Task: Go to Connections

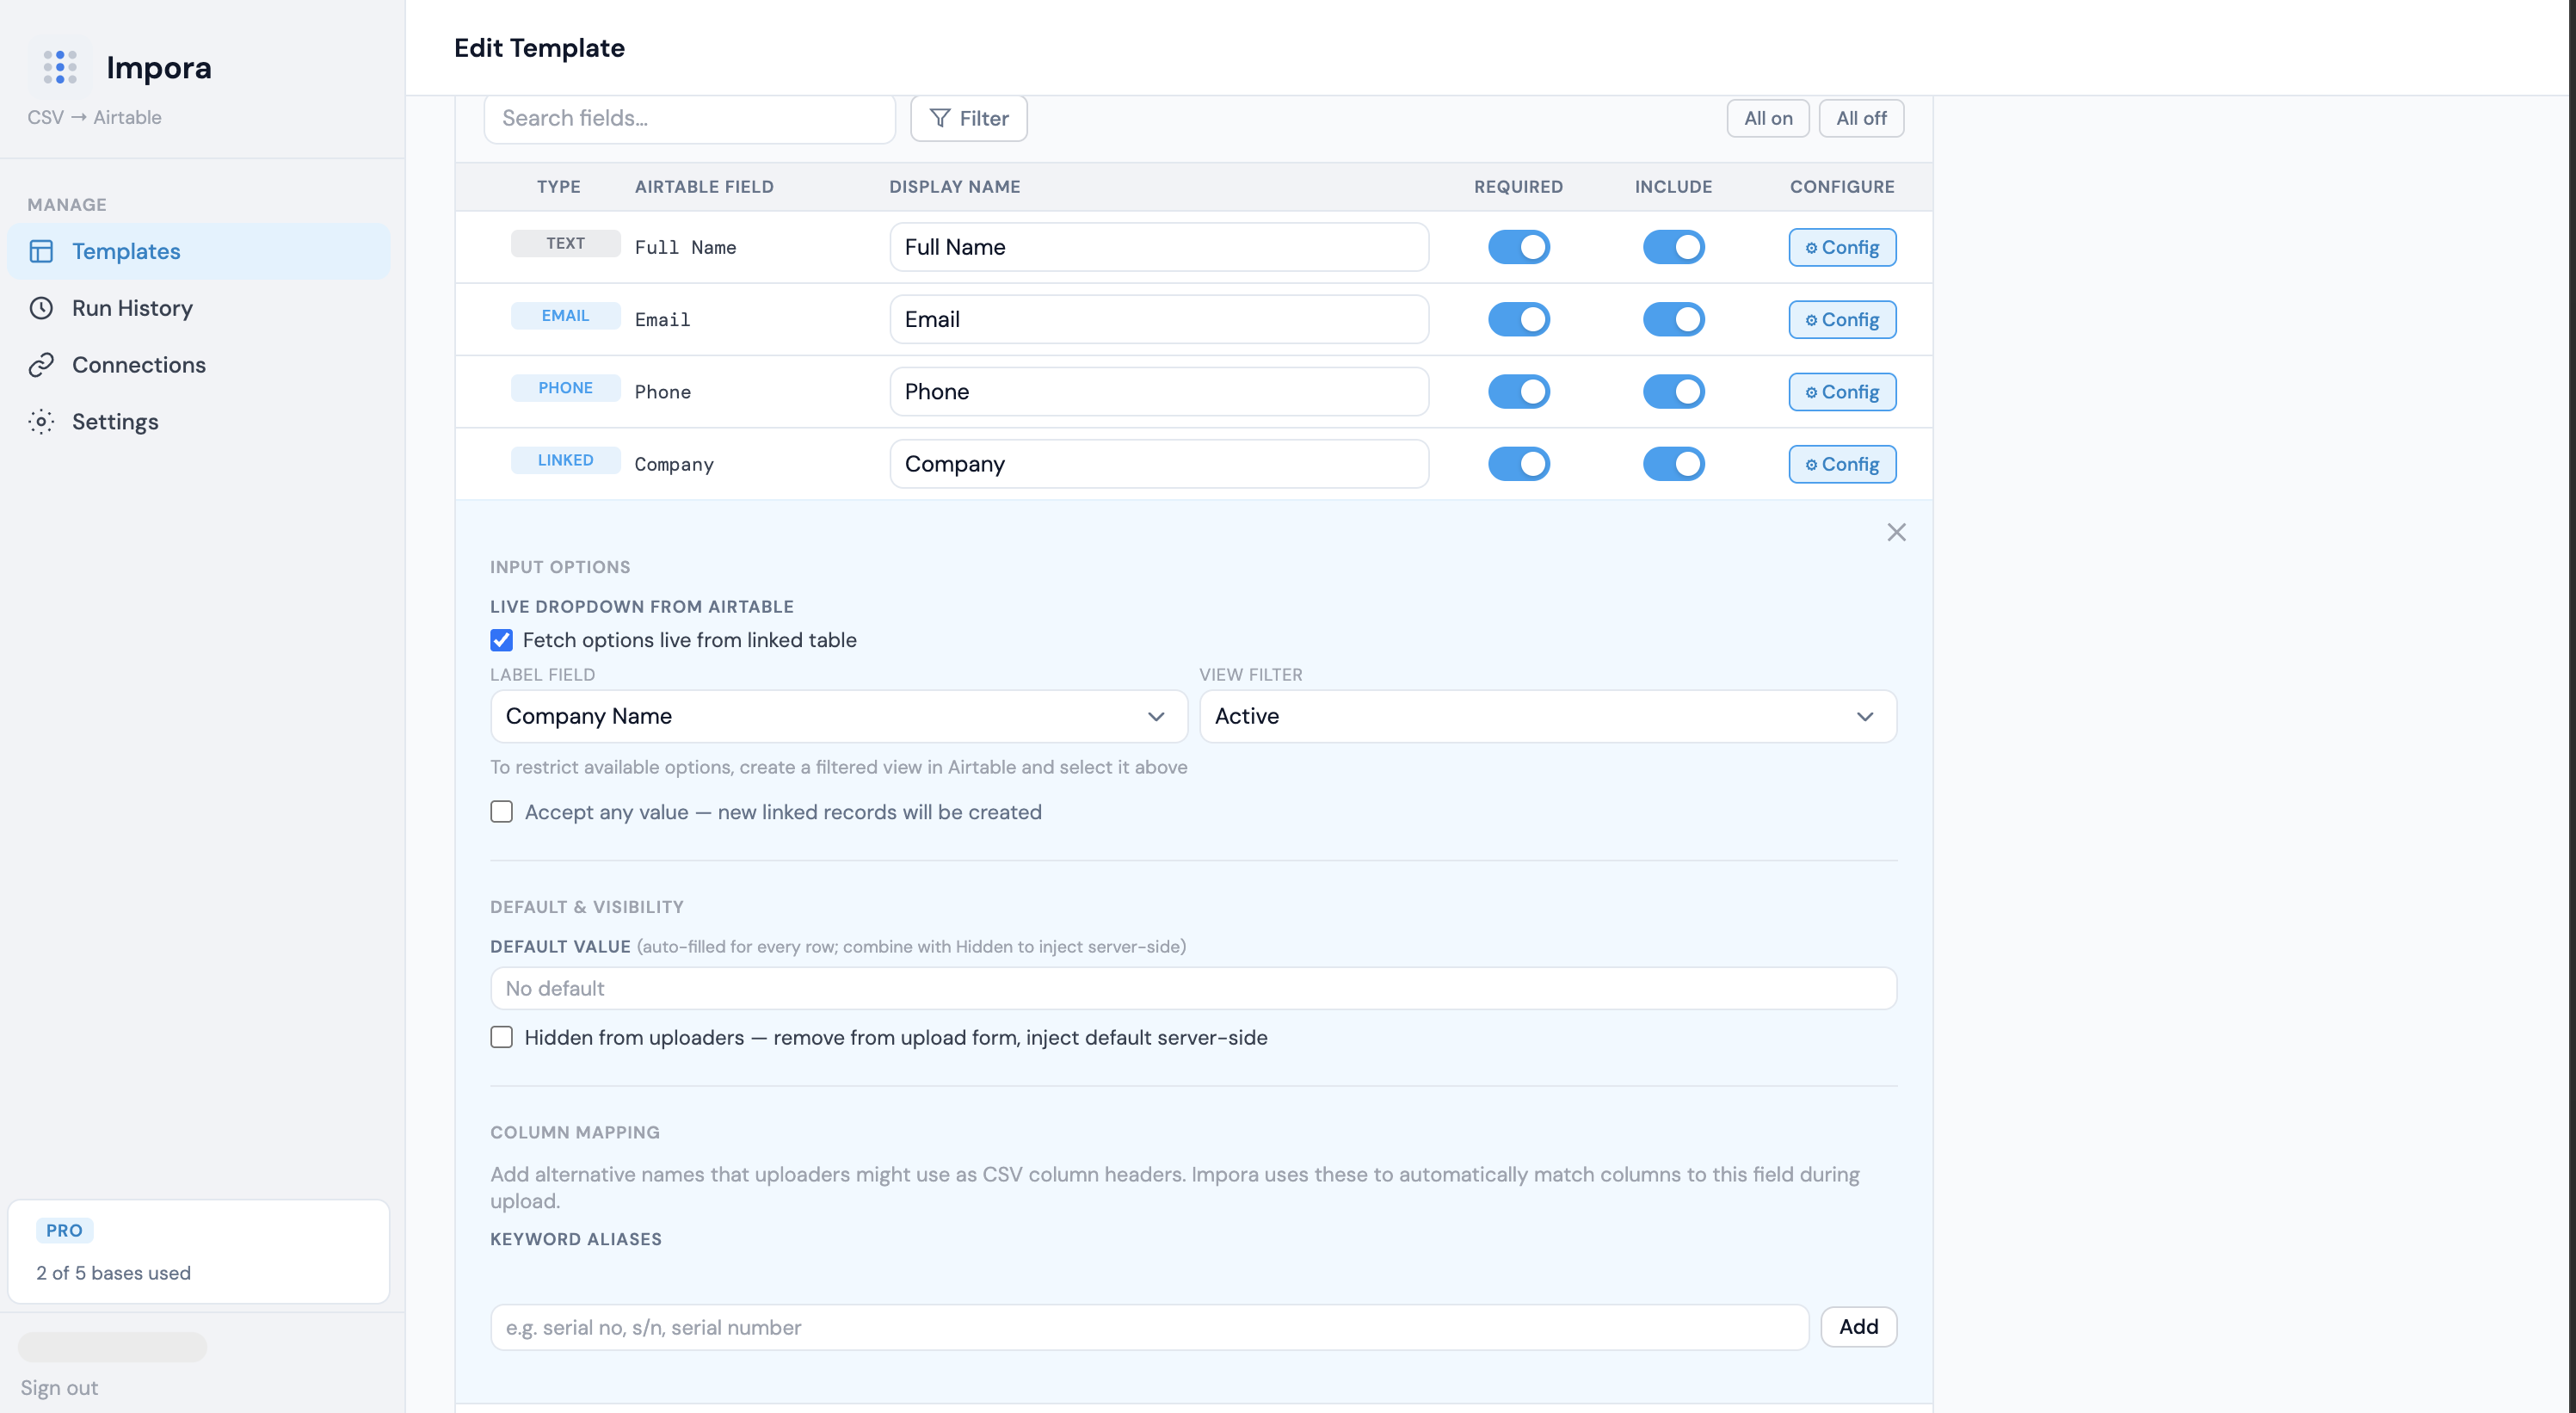Action: 198,365
